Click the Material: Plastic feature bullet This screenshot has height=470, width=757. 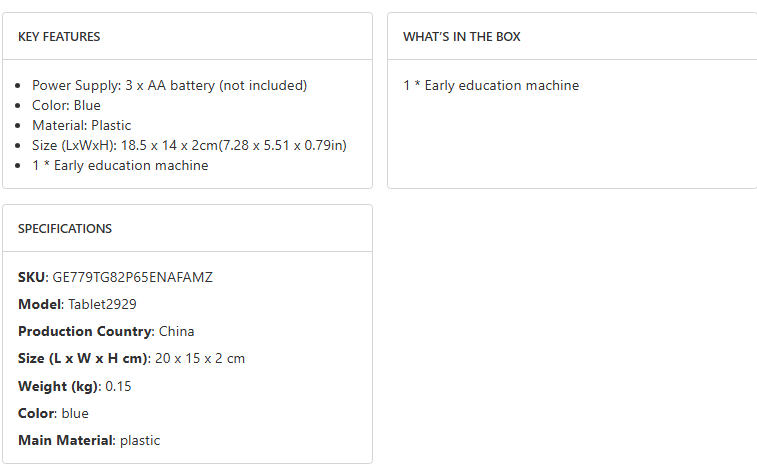81,126
